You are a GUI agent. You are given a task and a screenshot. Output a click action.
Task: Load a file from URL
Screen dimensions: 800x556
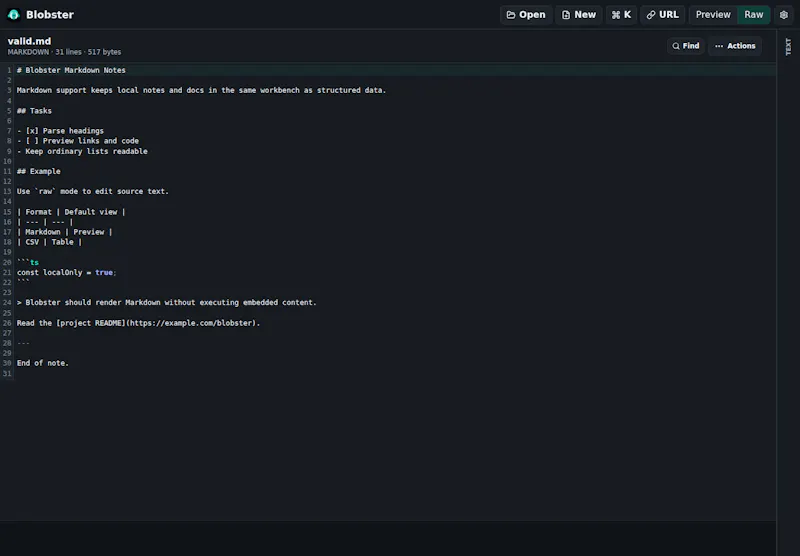point(662,15)
